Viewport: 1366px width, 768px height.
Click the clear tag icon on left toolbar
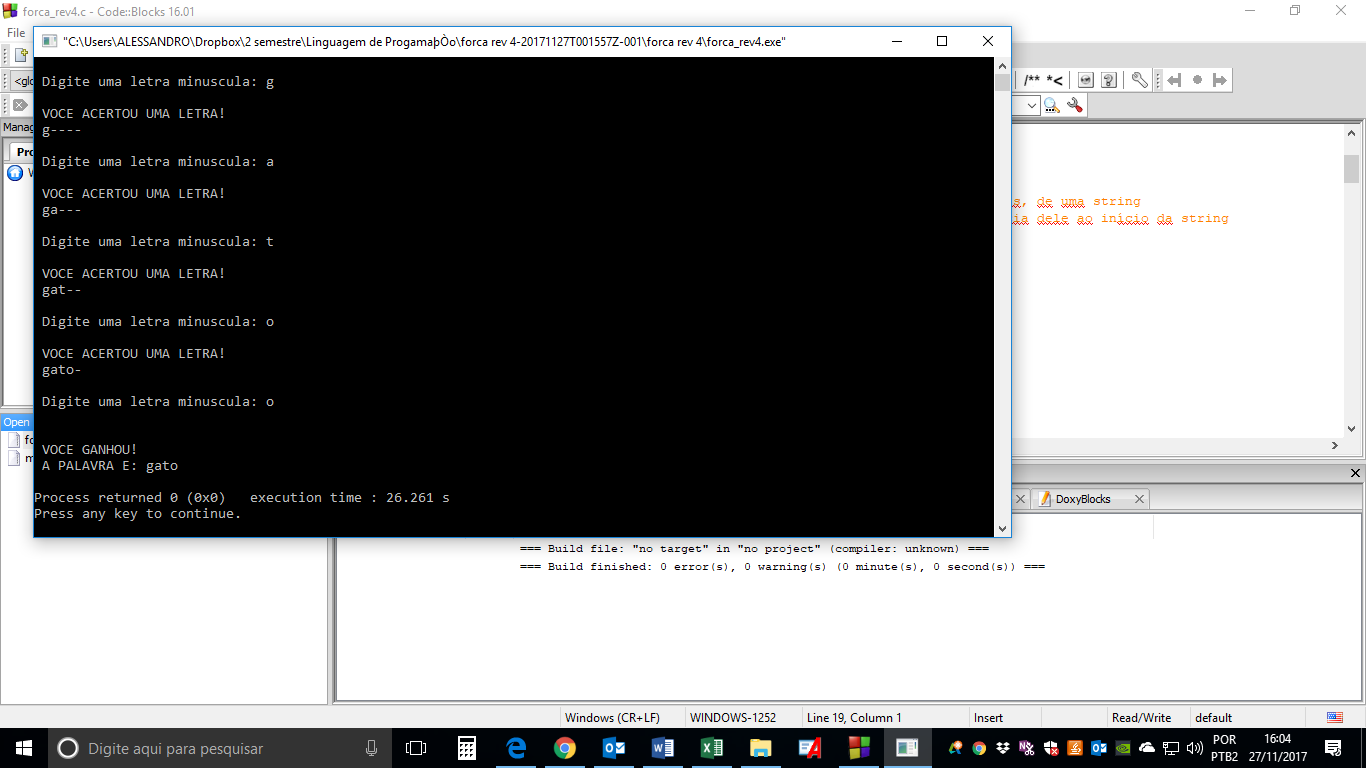click(x=20, y=105)
